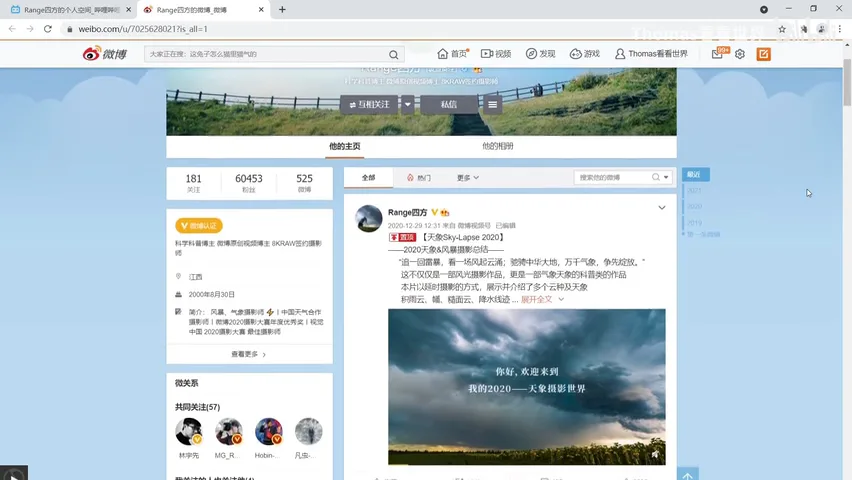Open the 共同关注(57) mutual follows link

pyautogui.click(x=197, y=407)
